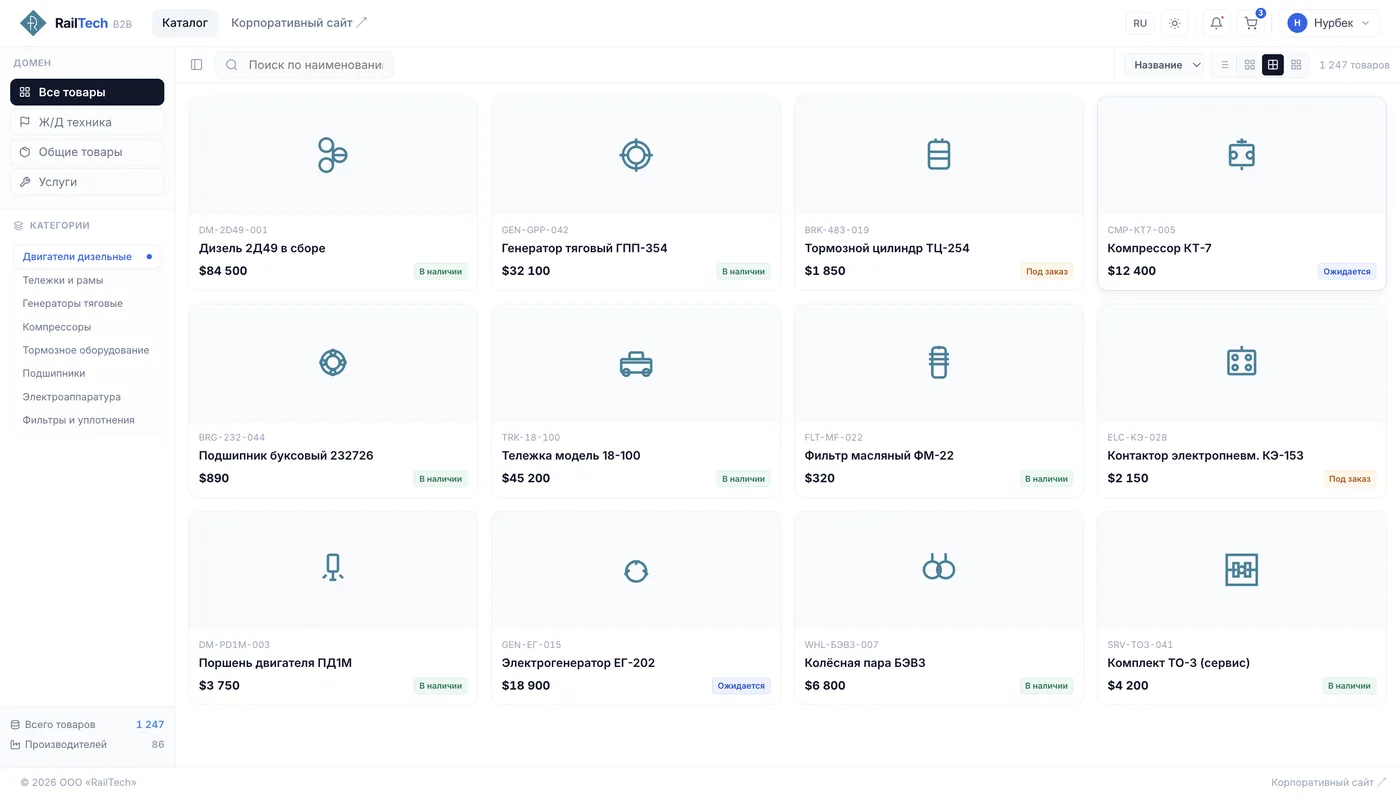The height and width of the screenshot is (797, 1400).
Task: Open the Название sort dropdown
Action: [1167, 65]
